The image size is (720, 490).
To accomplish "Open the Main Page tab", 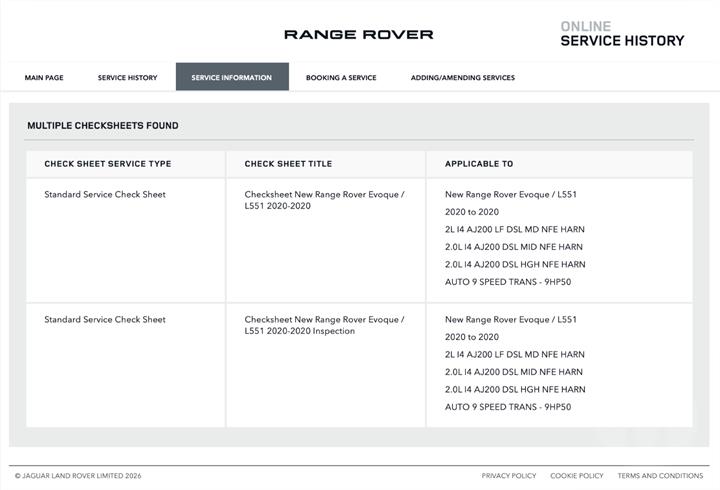I will click(x=44, y=78).
